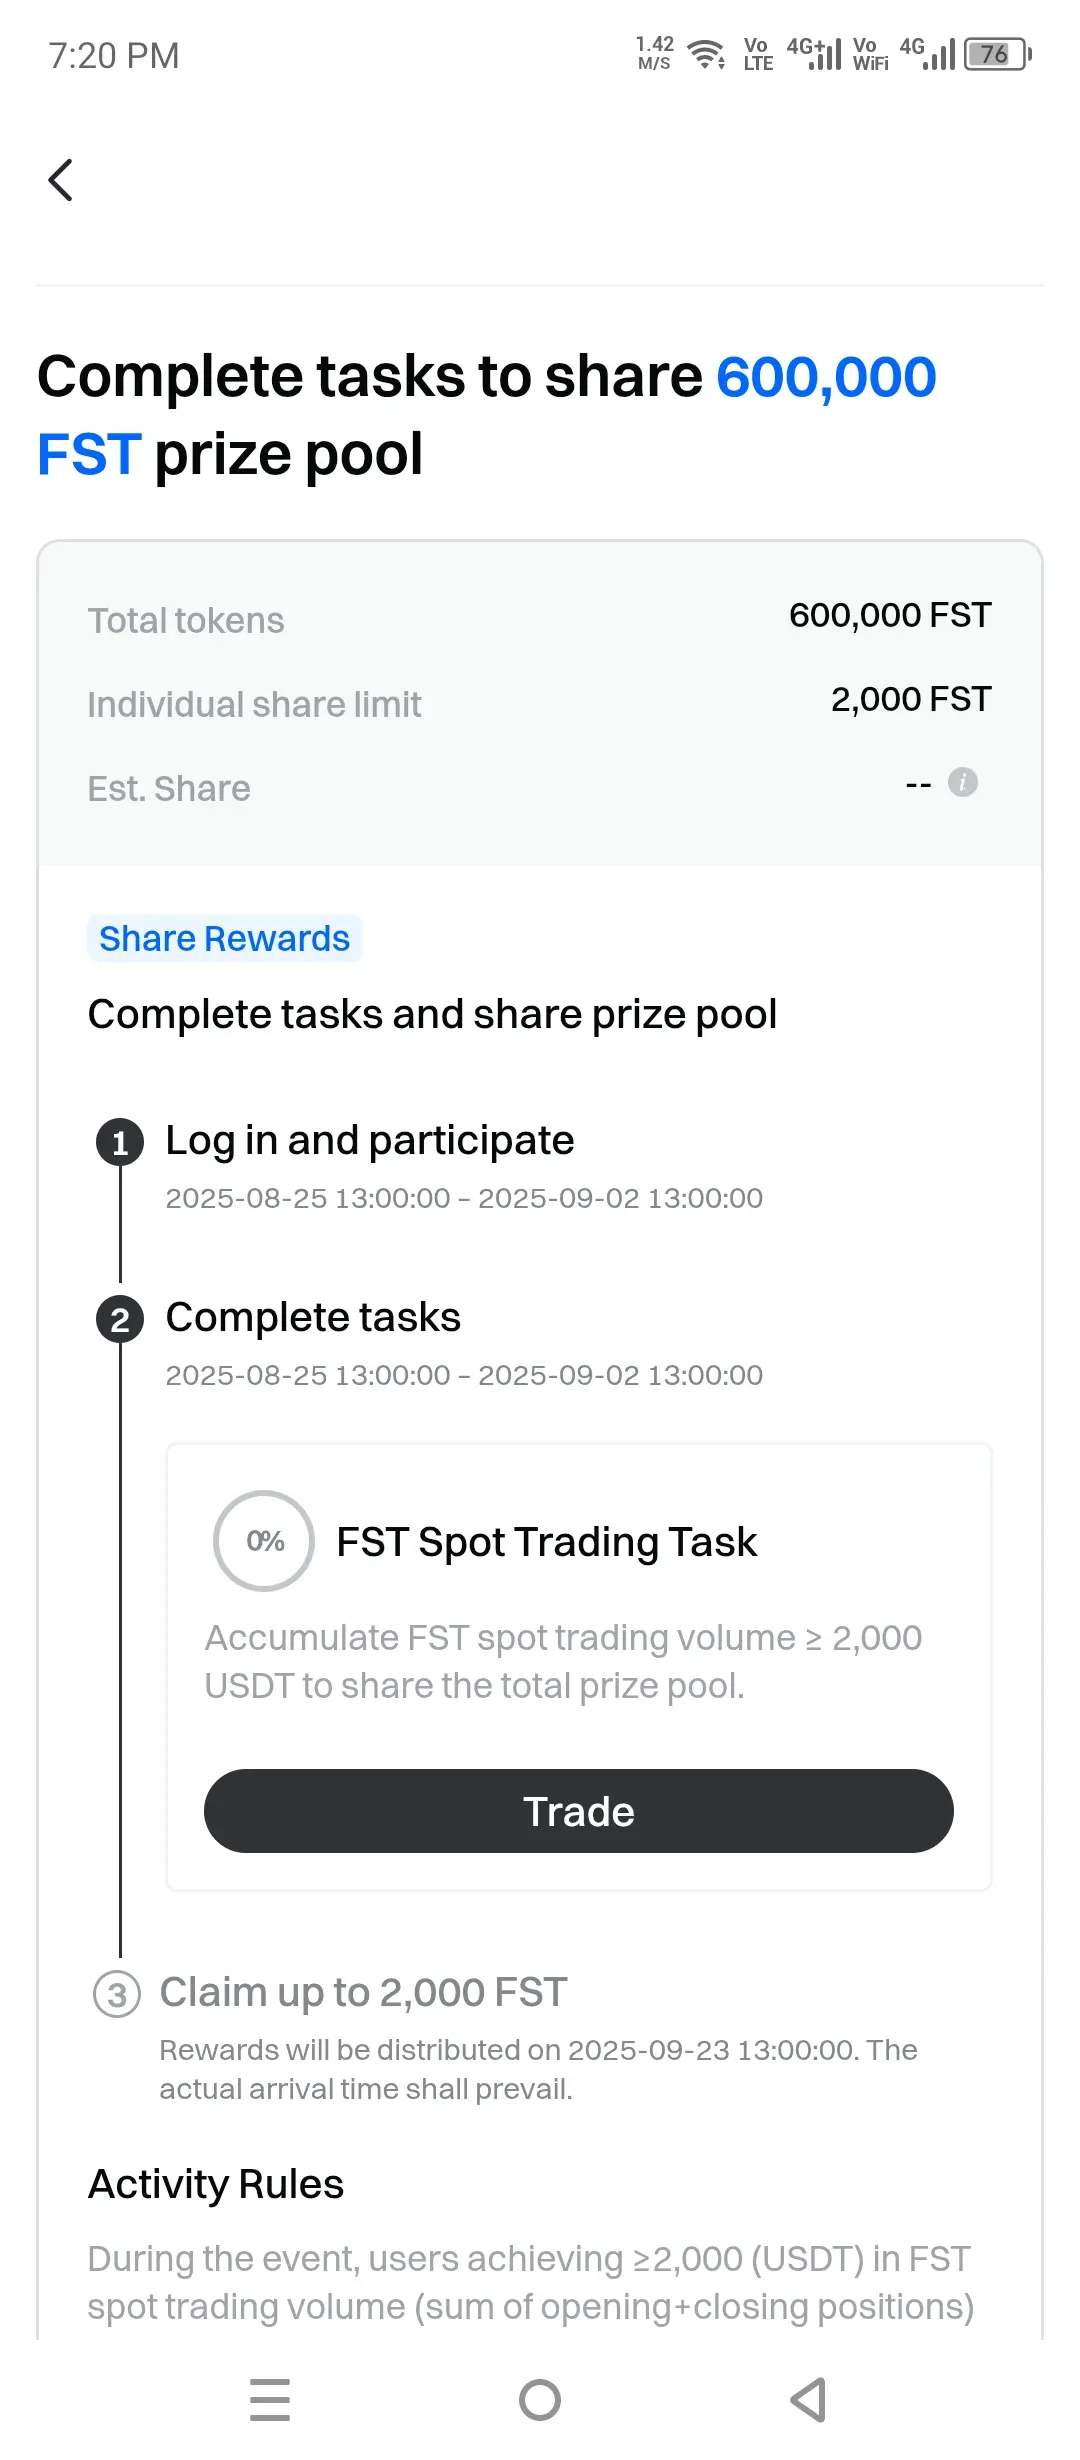Tap the battery indicator in status bar
Screen dimensions: 1080x2460
click(997, 54)
